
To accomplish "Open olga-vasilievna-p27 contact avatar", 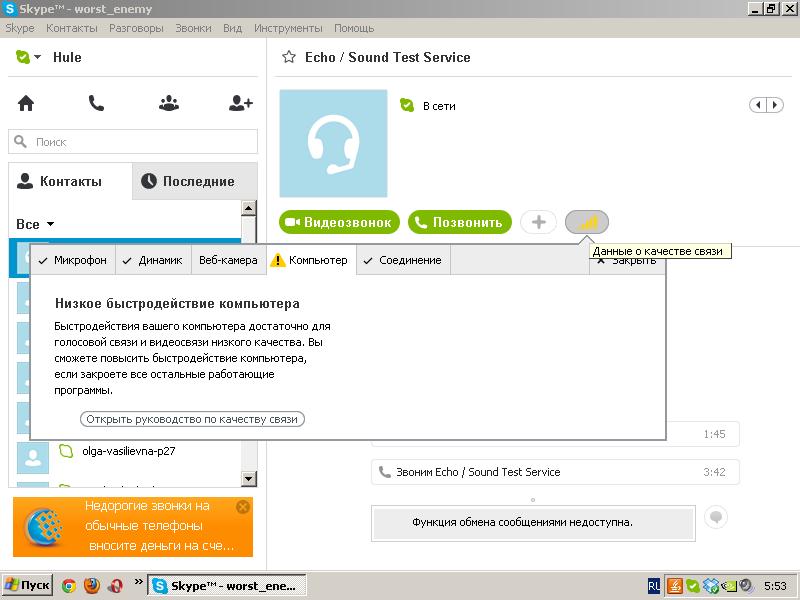I will tap(33, 458).
